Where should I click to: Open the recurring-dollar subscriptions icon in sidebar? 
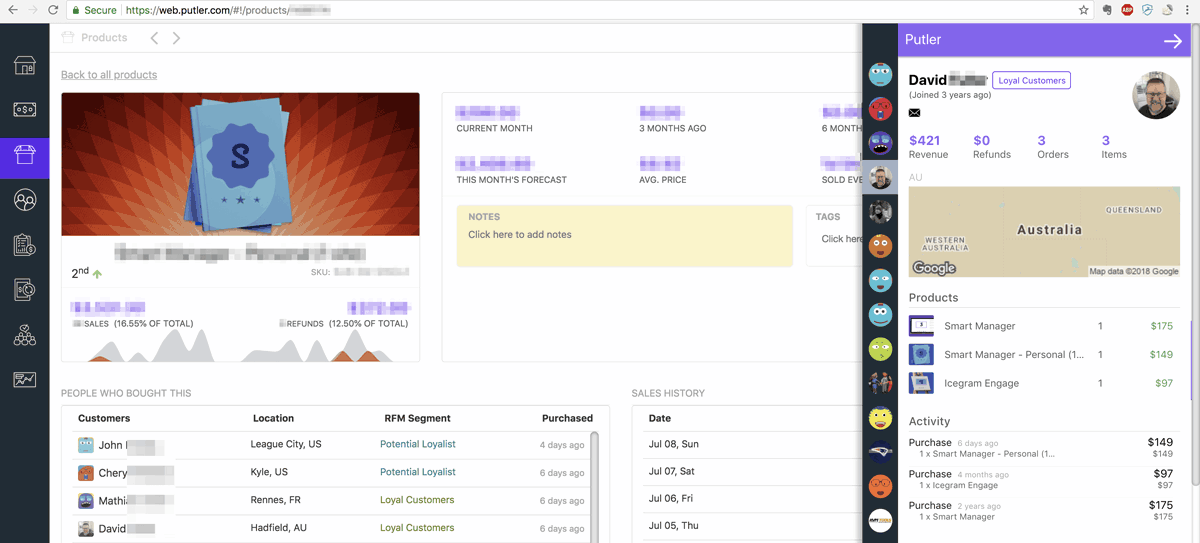25,290
